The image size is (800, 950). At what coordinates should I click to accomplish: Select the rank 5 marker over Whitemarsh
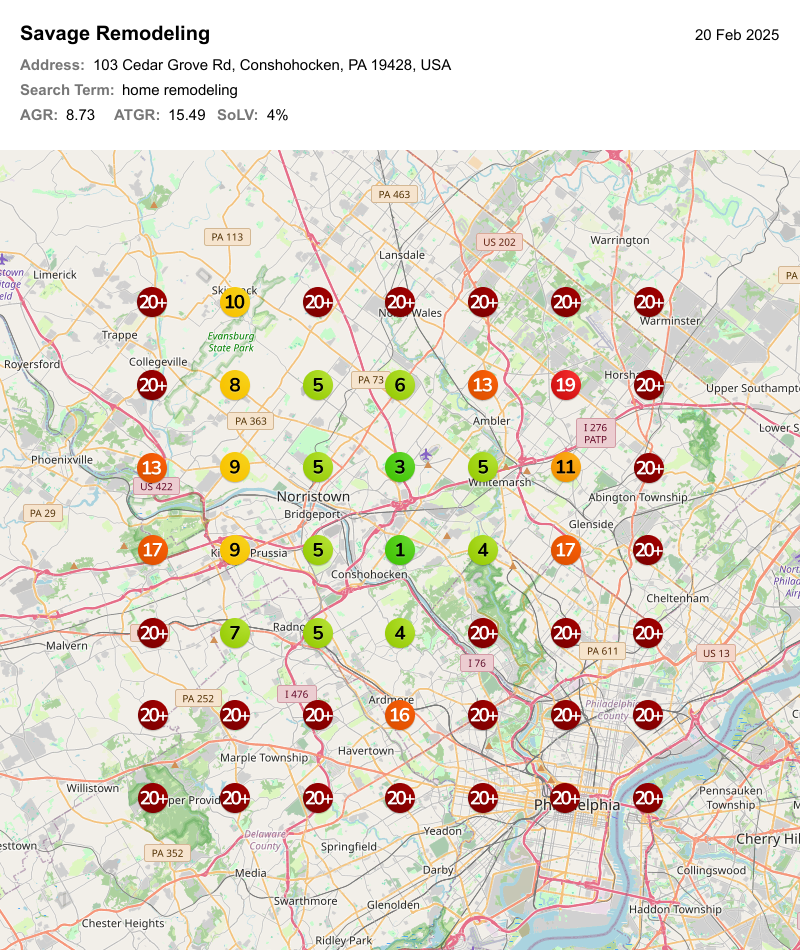tap(482, 467)
